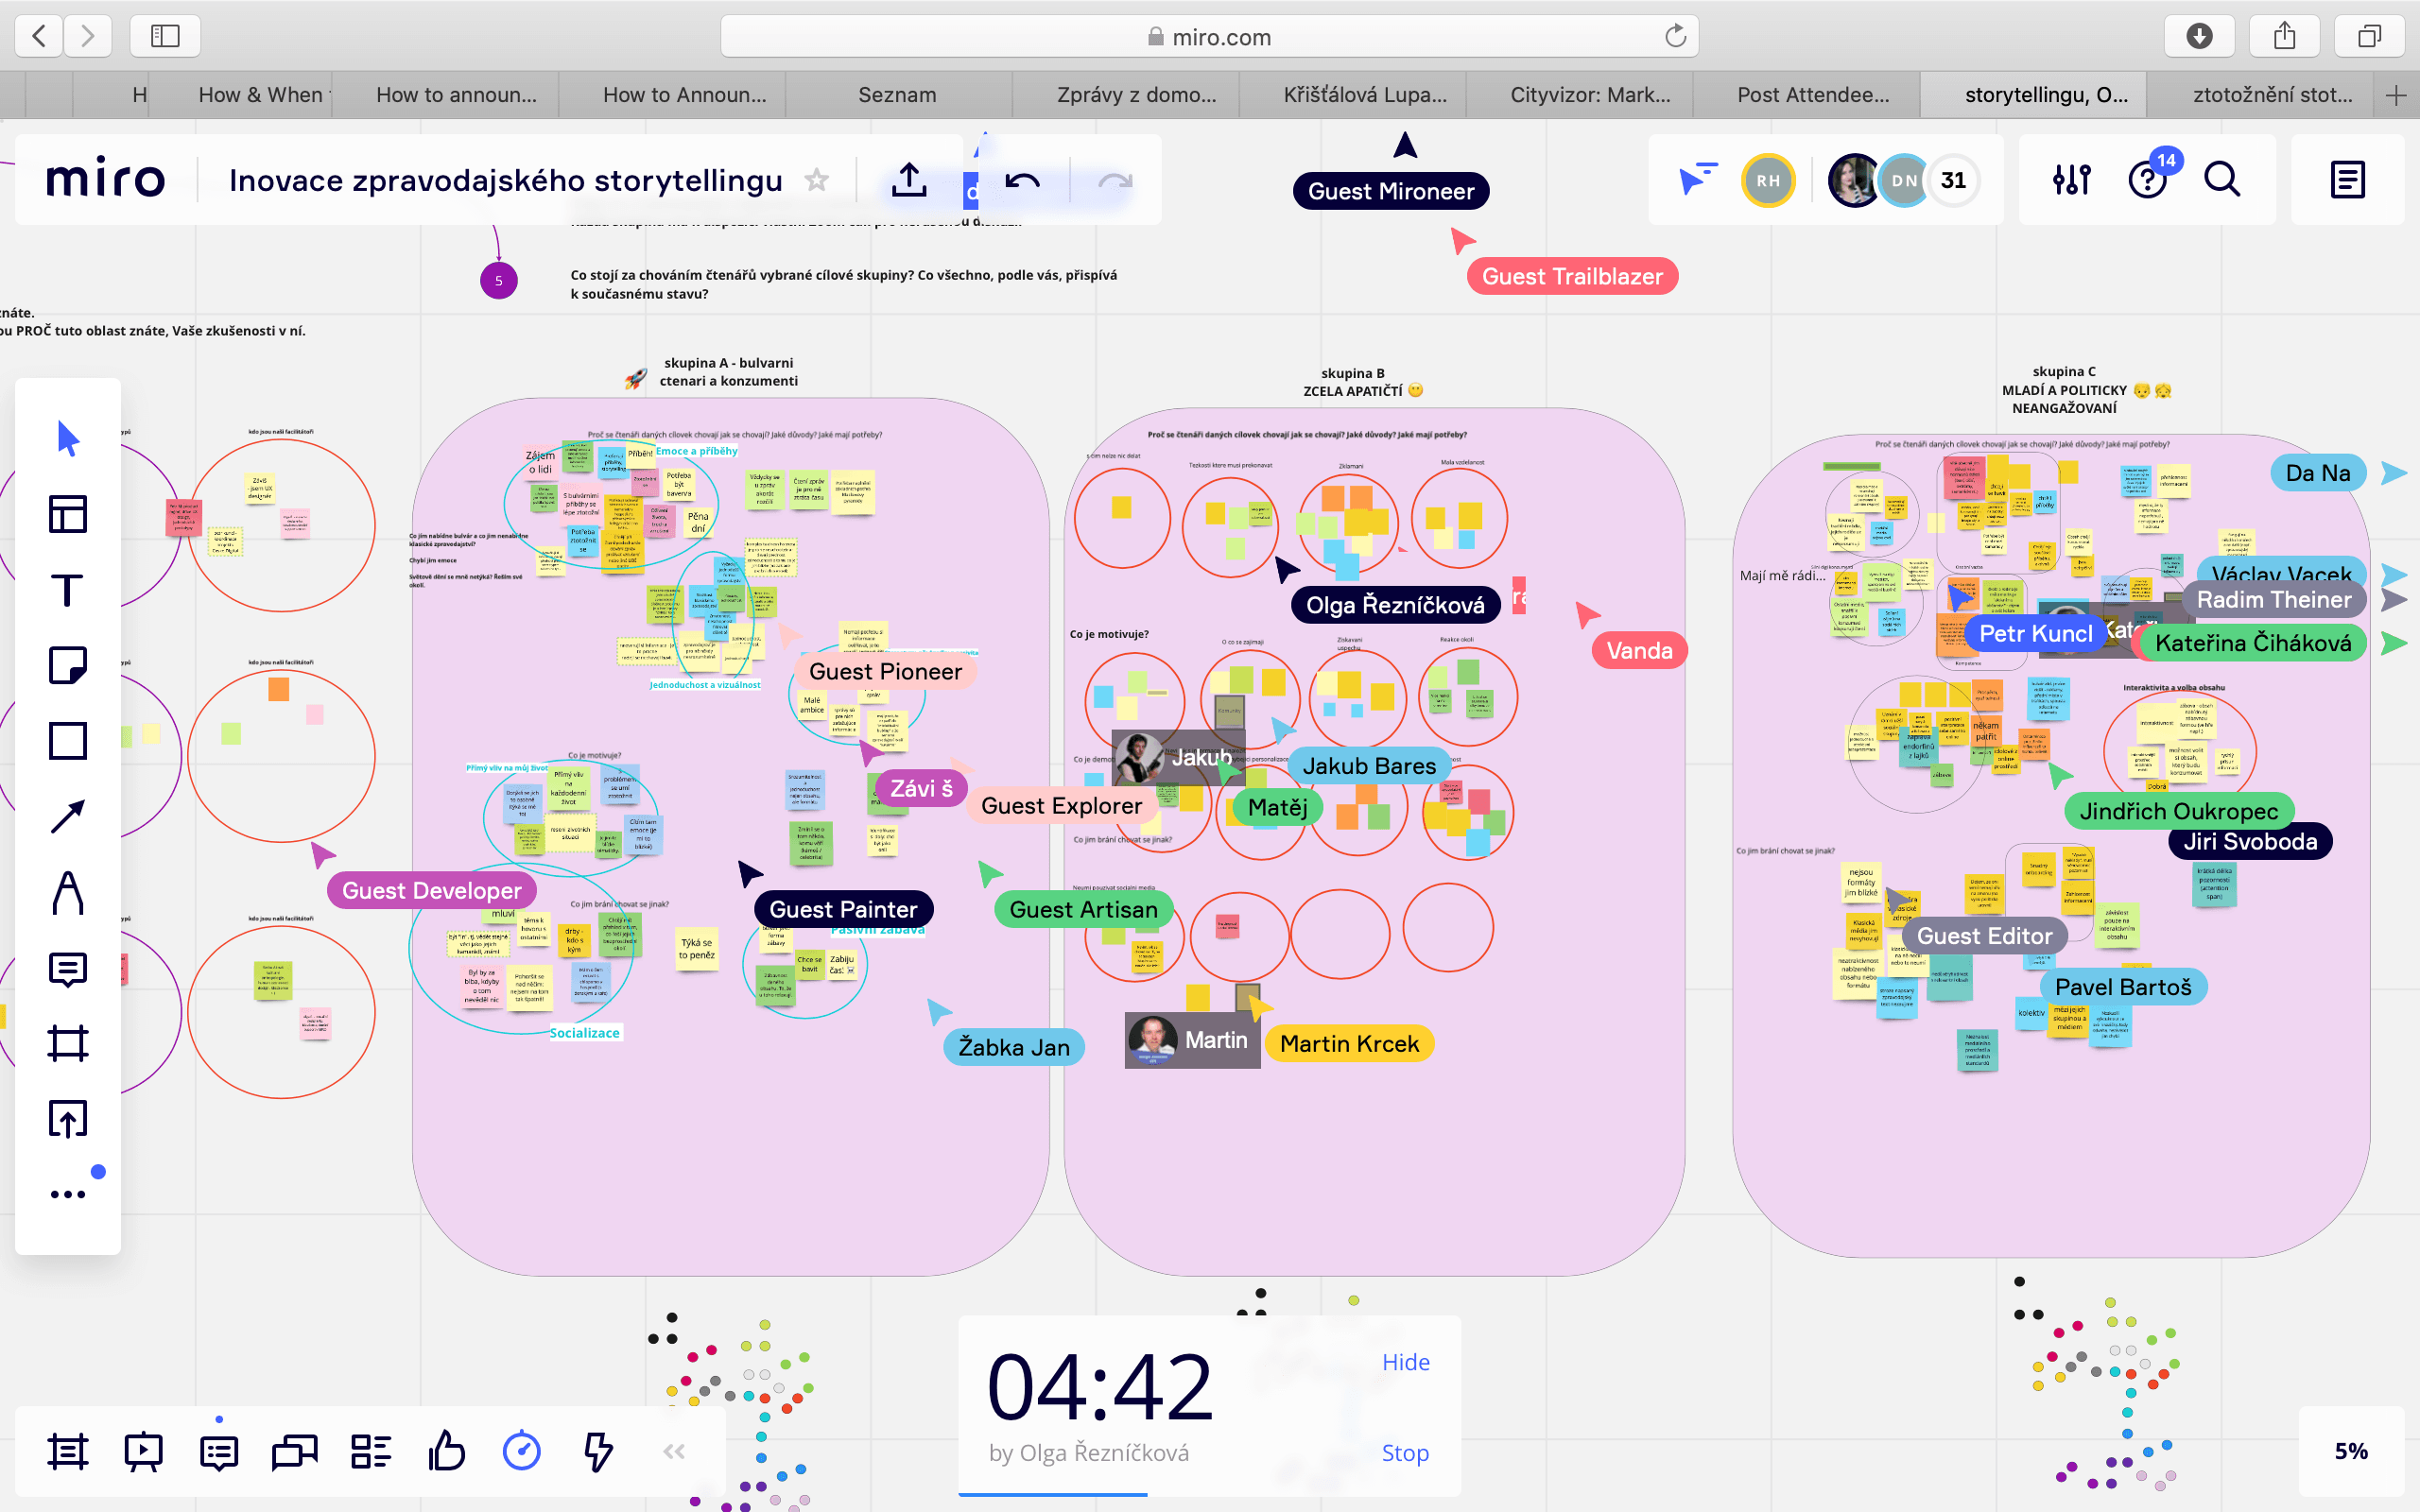This screenshot has height=1512, width=2420.
Task: Expand the 31 participants list
Action: (1953, 180)
